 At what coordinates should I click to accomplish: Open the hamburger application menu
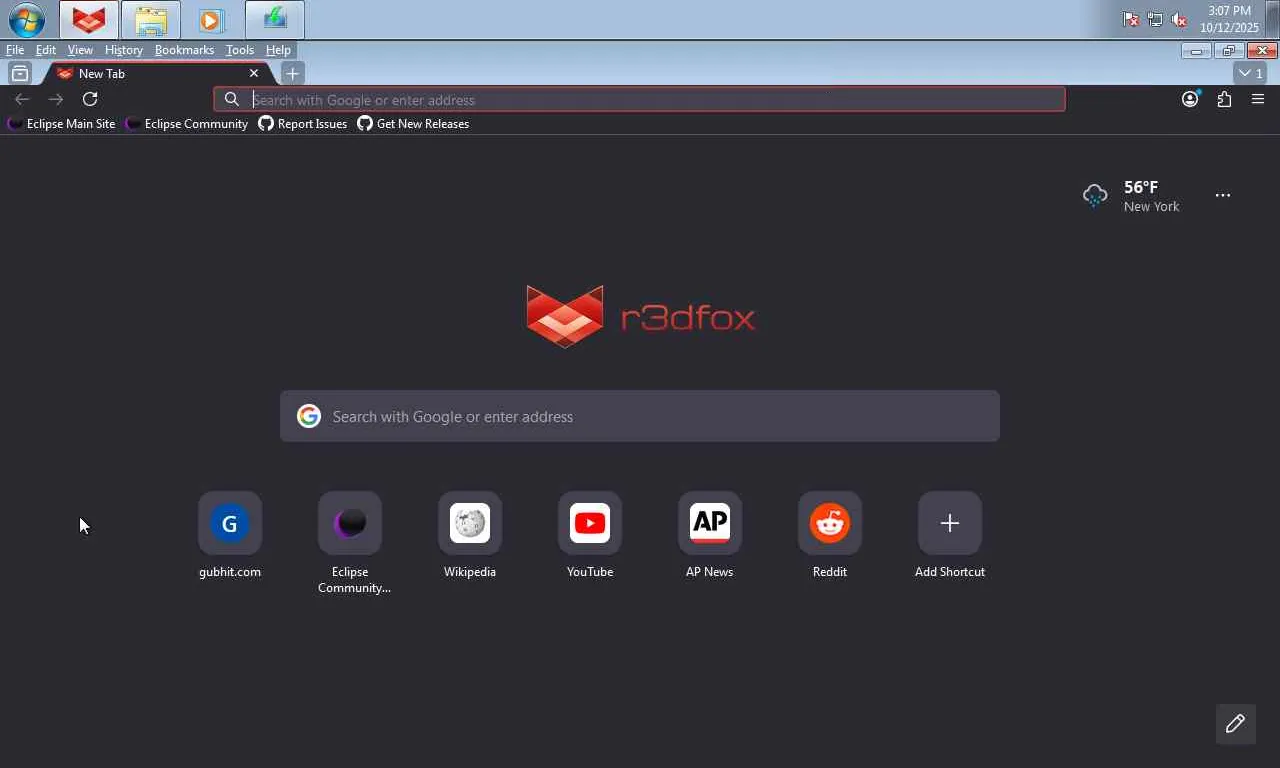1258,99
